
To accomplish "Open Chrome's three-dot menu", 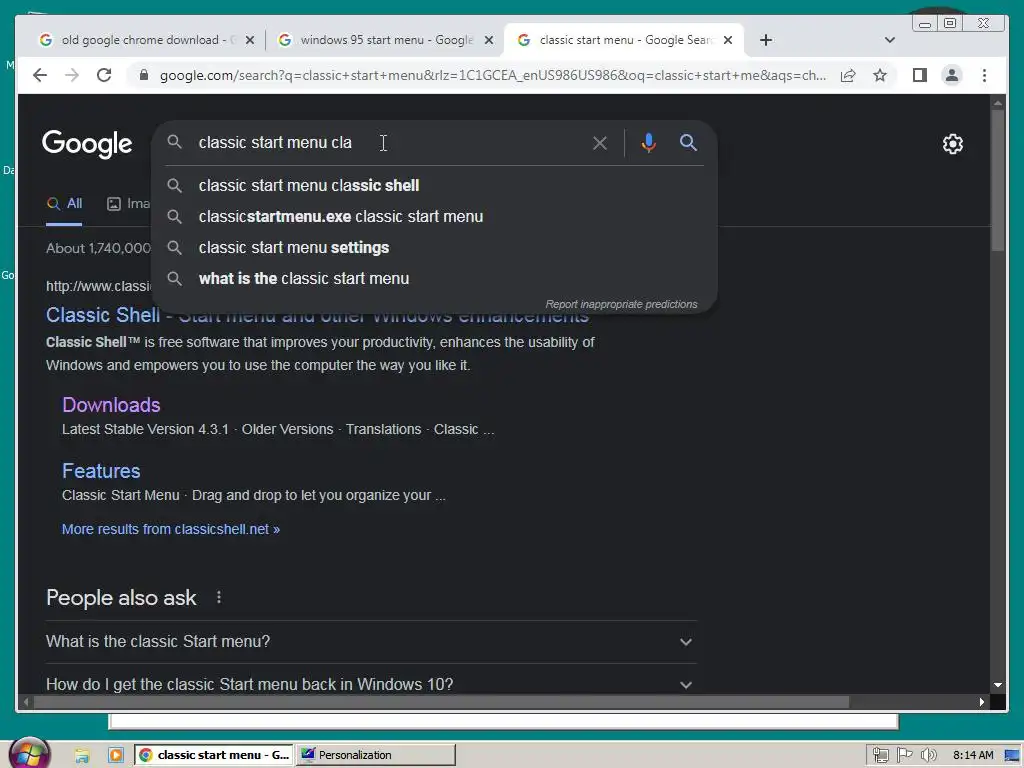I will (984, 75).
